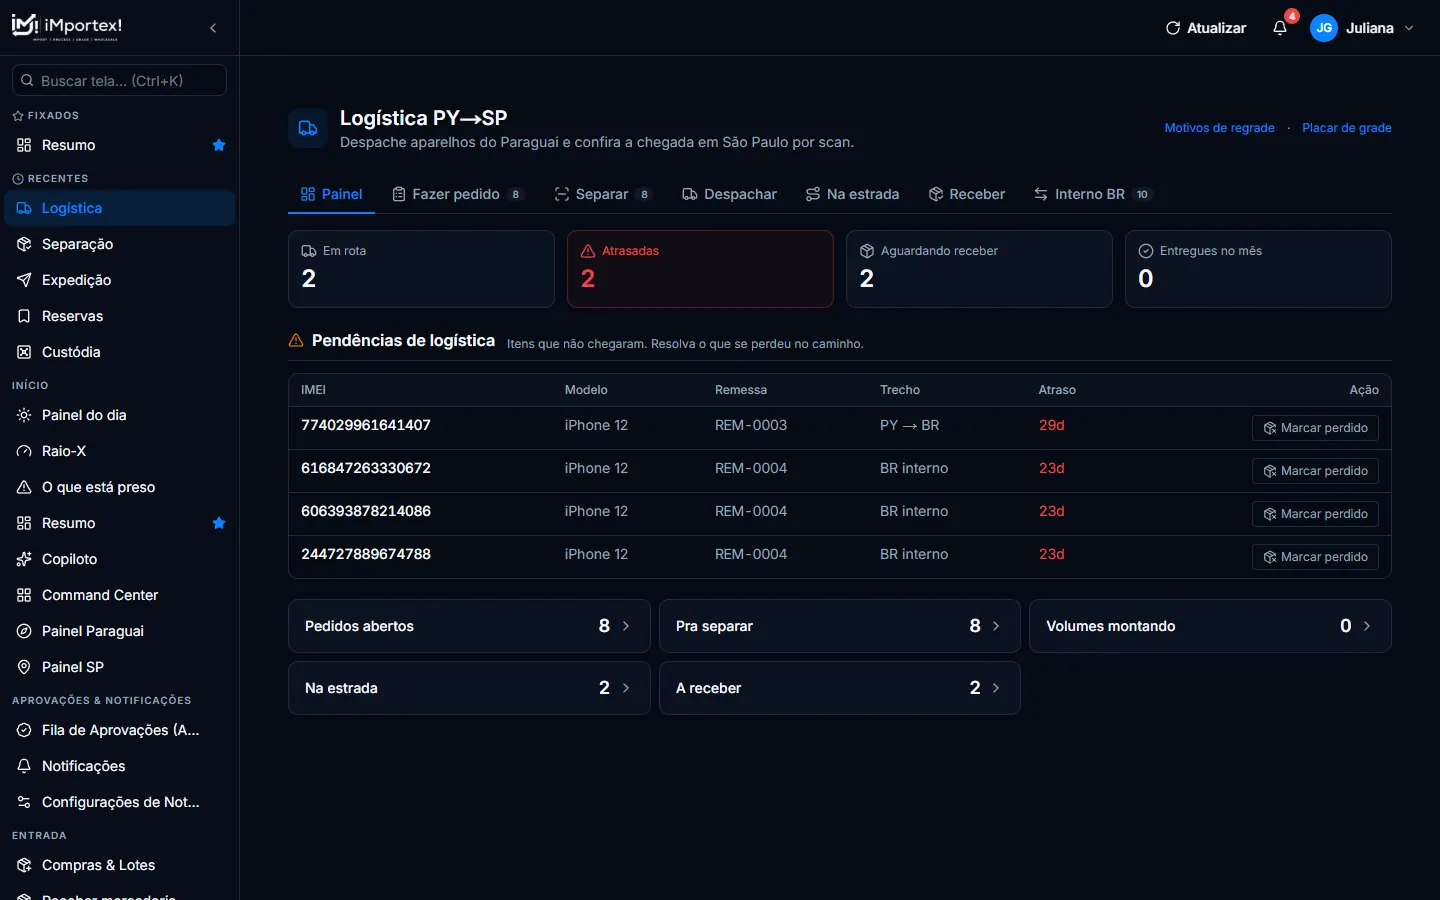Mark IMEI 774029961641407 as lost

[x=1315, y=428]
